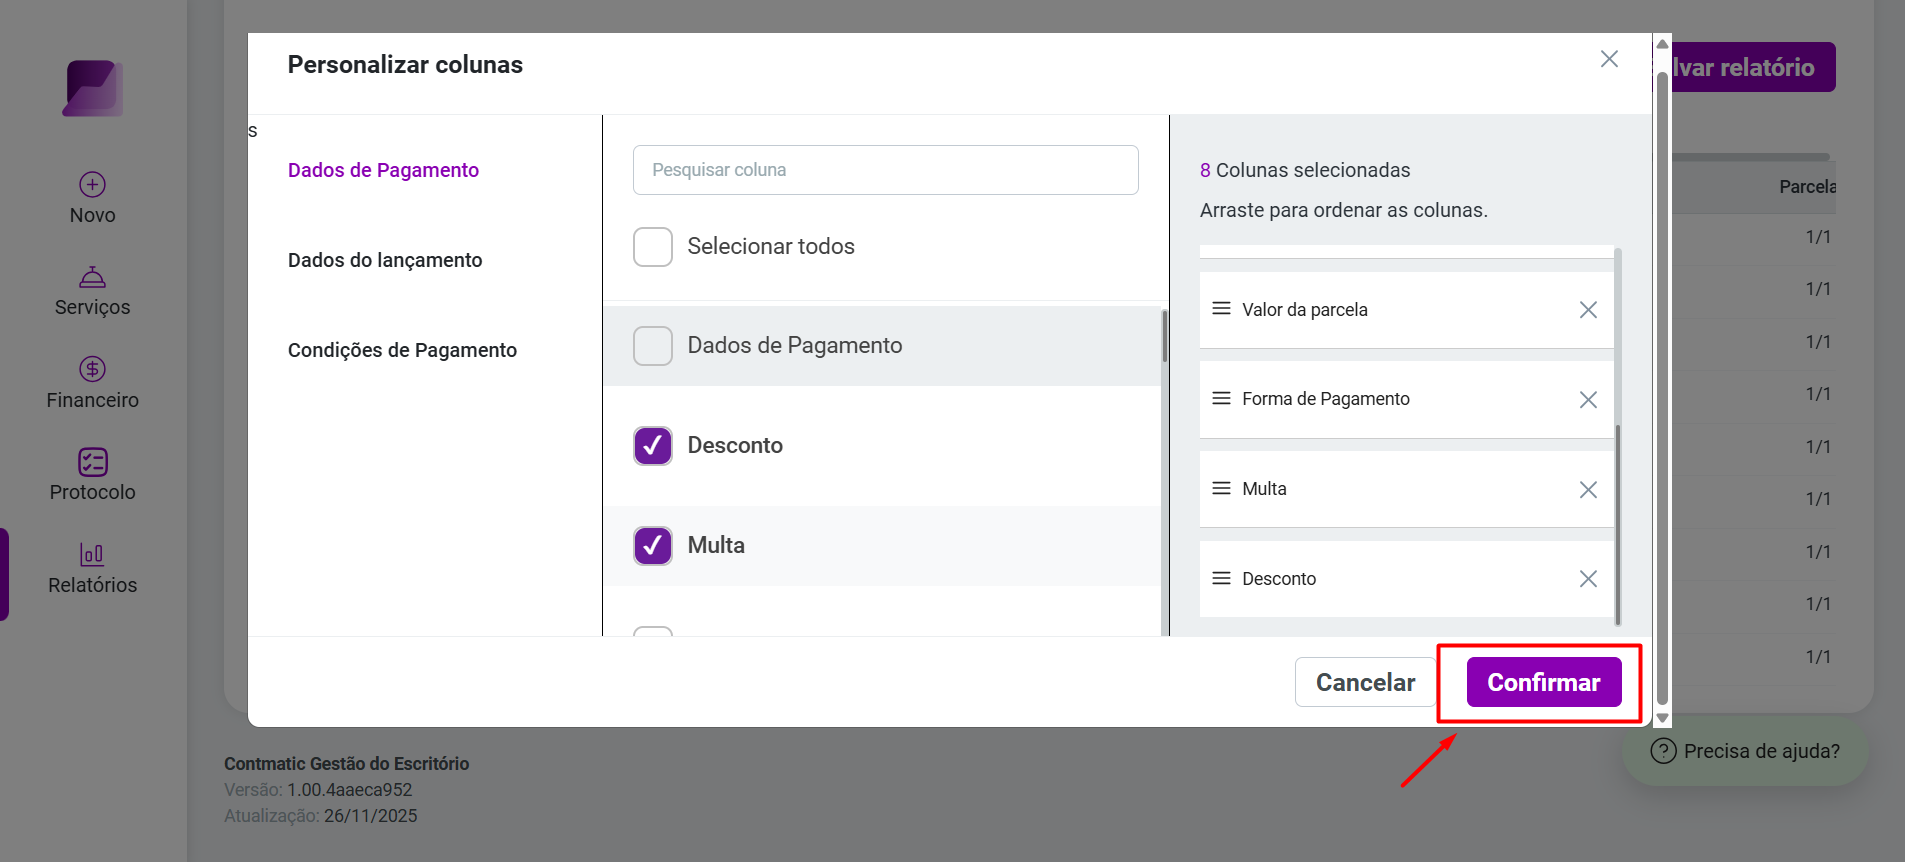Uncheck the Desconto checkbox
This screenshot has width=1905, height=862.
click(653, 446)
